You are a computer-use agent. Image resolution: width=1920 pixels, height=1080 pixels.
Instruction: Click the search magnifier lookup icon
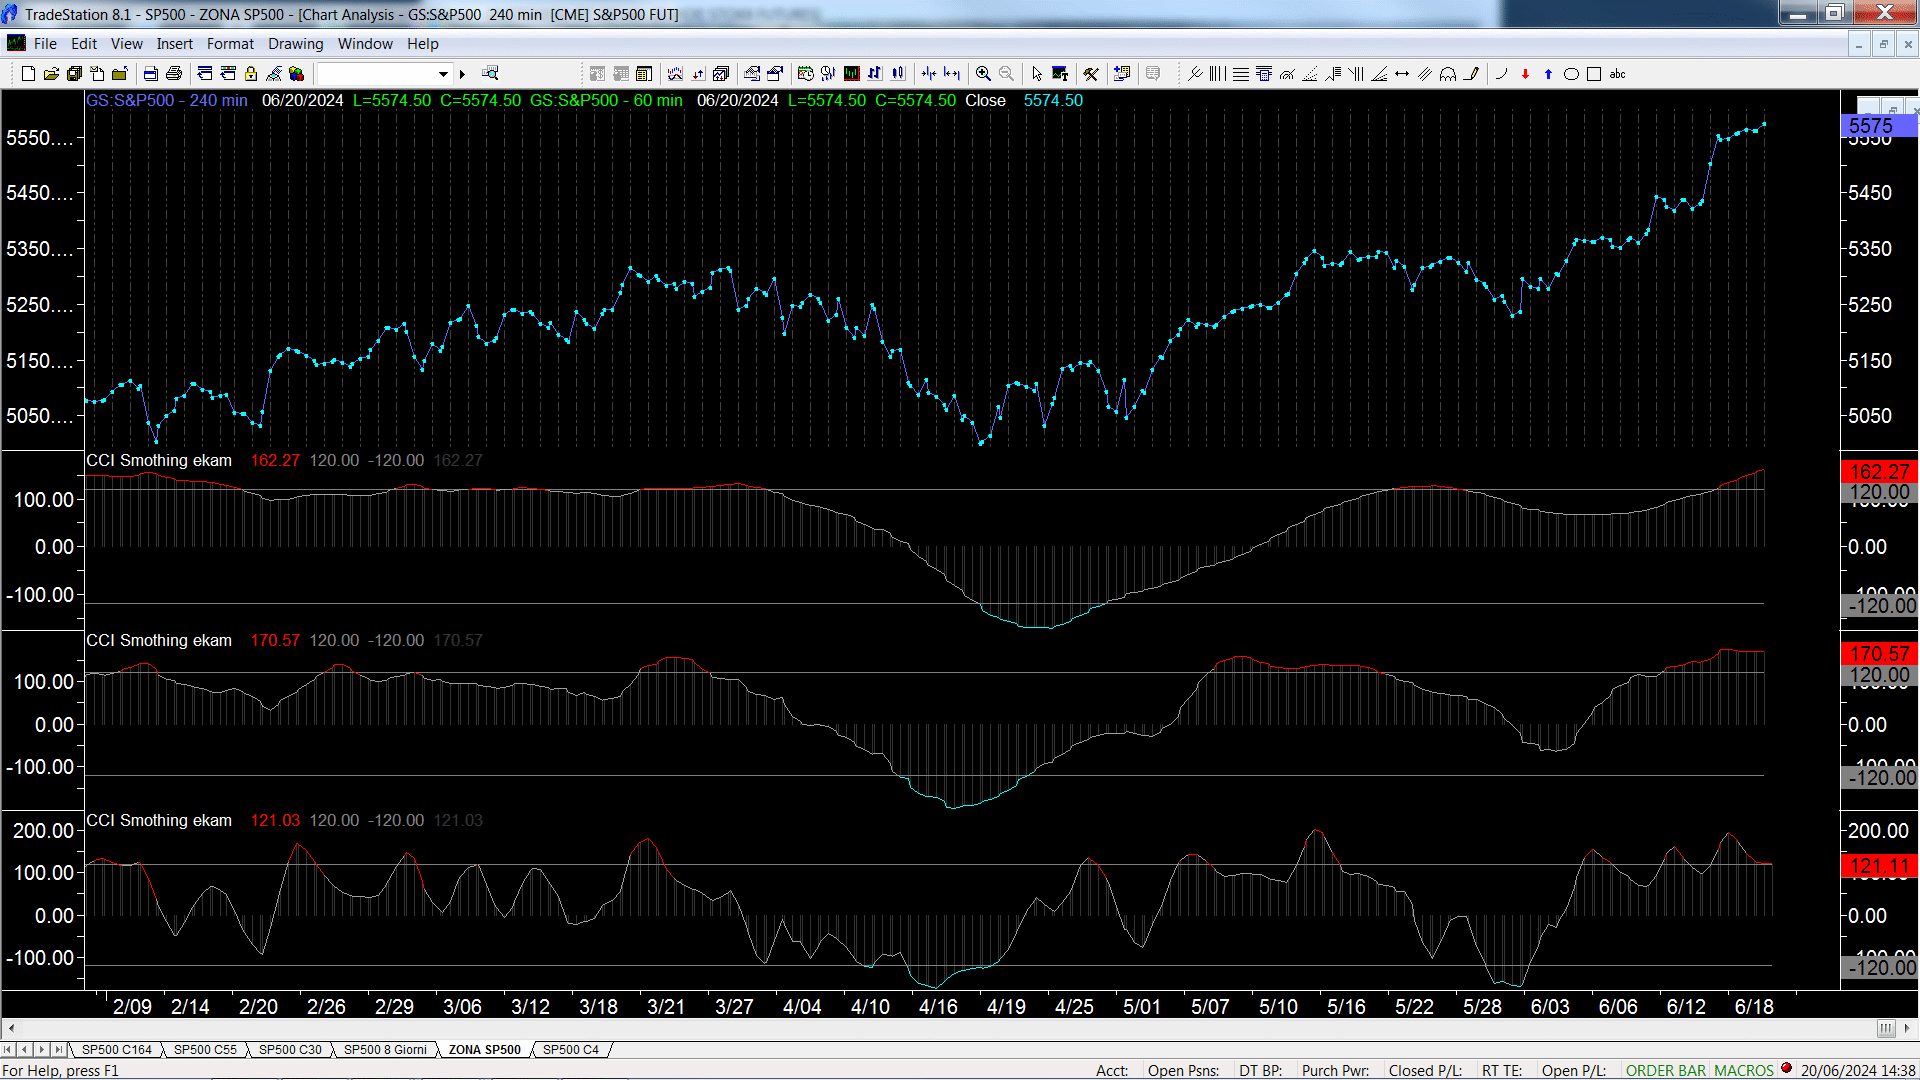pyautogui.click(x=490, y=74)
